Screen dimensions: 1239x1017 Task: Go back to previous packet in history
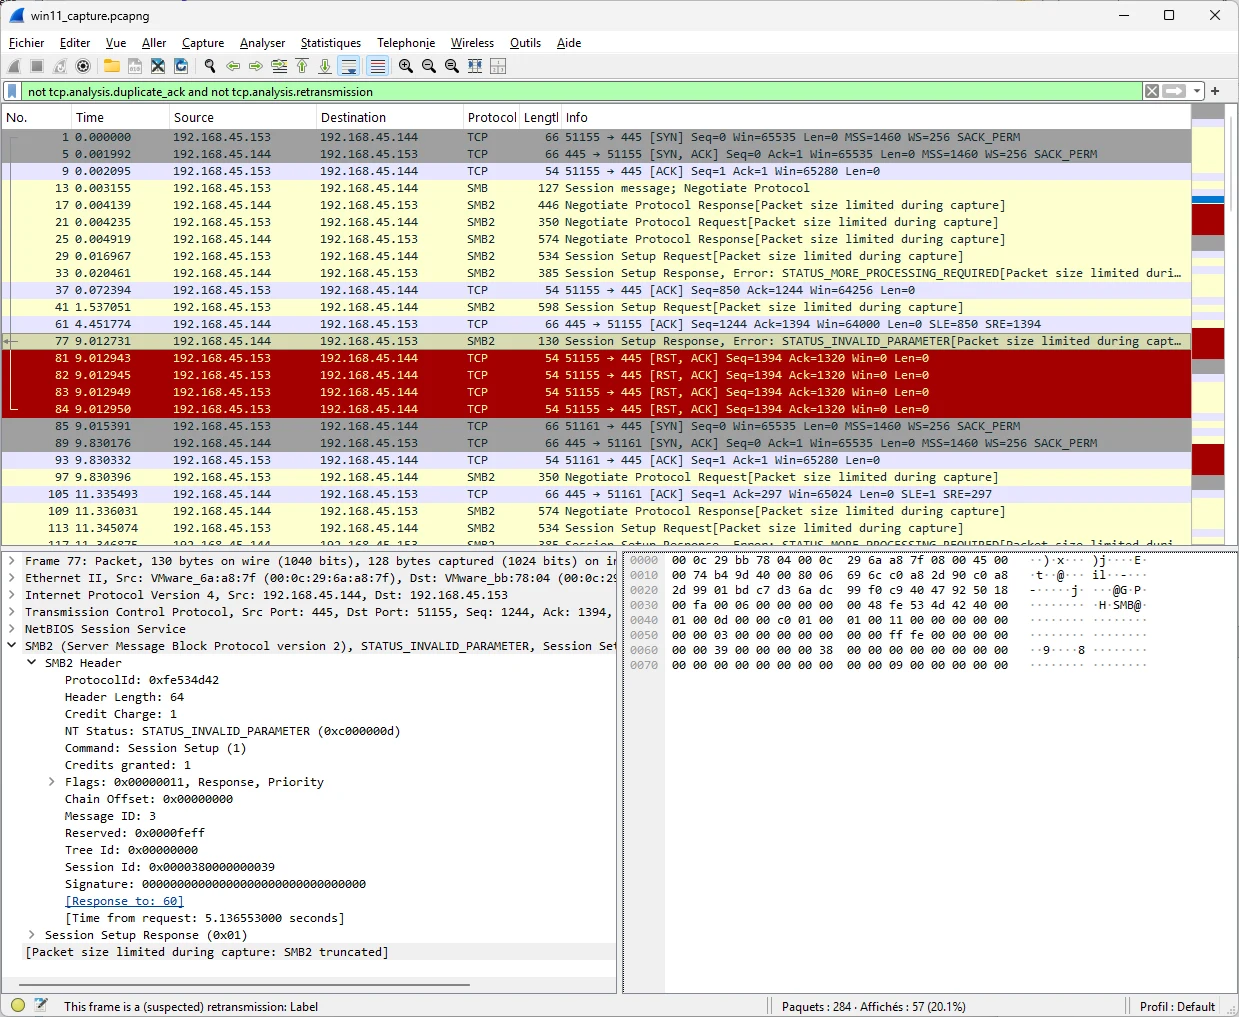(x=233, y=66)
